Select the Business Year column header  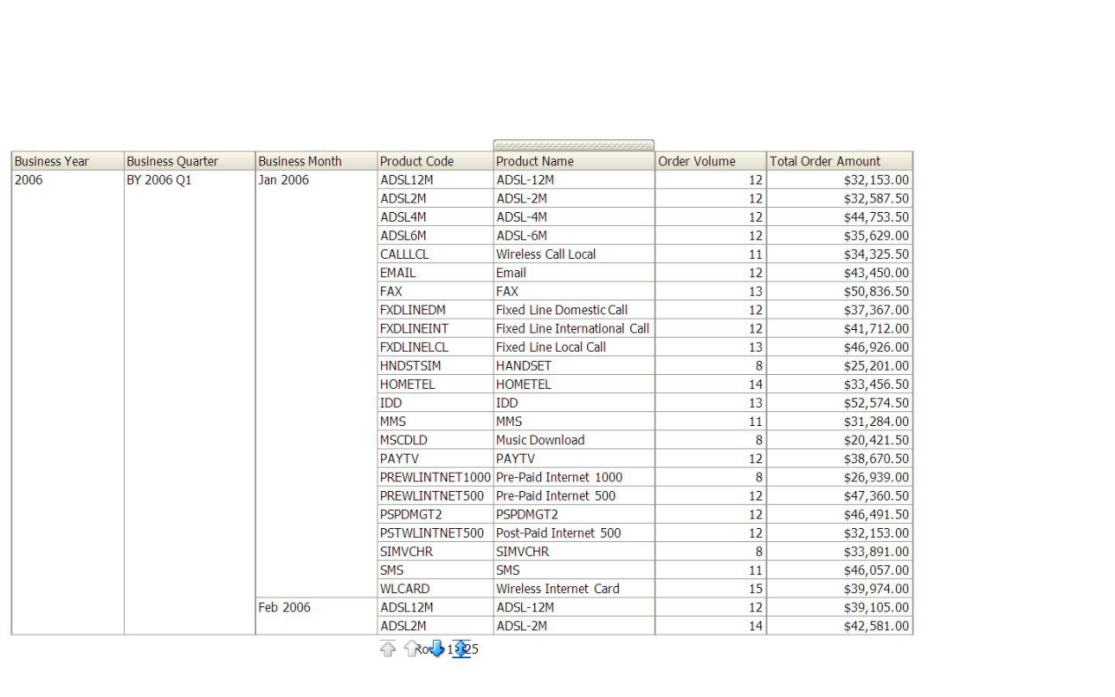(x=68, y=161)
